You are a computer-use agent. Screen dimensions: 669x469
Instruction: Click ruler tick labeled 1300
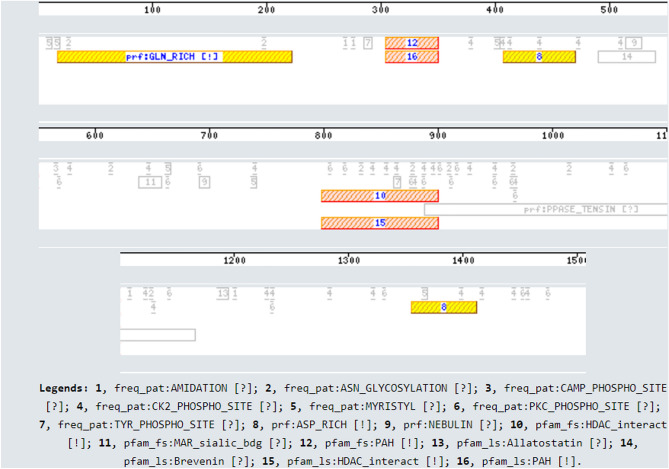[x=348, y=260]
